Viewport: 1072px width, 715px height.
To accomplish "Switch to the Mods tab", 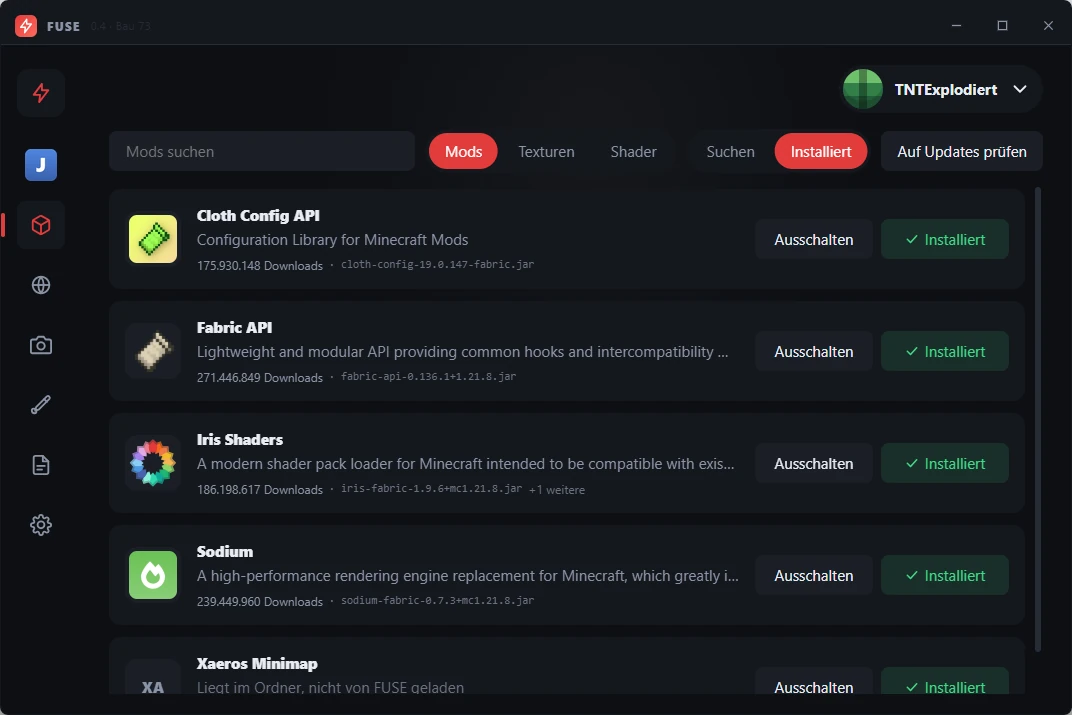I will 464,152.
